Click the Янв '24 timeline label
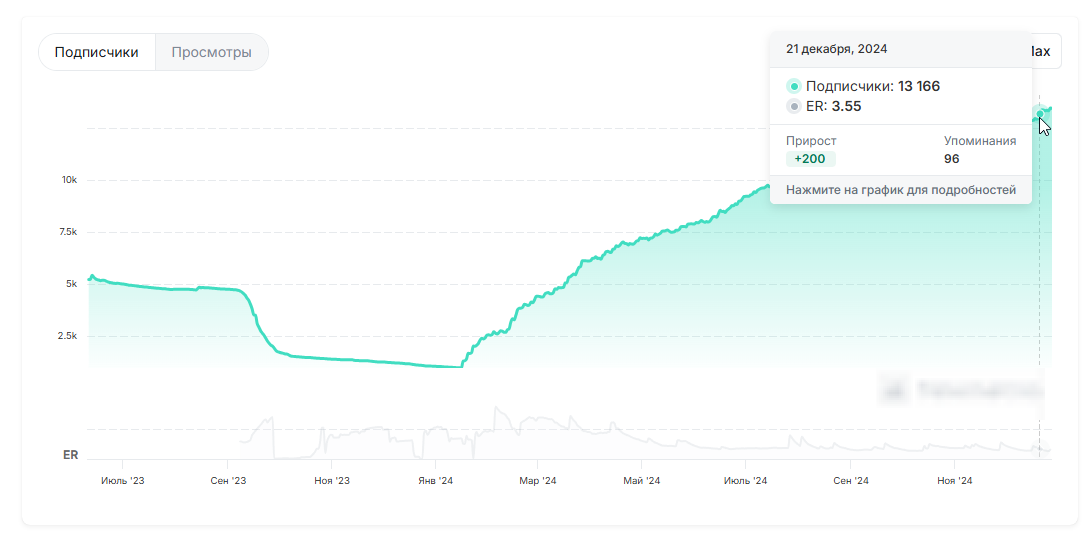1088x536 pixels. (x=435, y=481)
